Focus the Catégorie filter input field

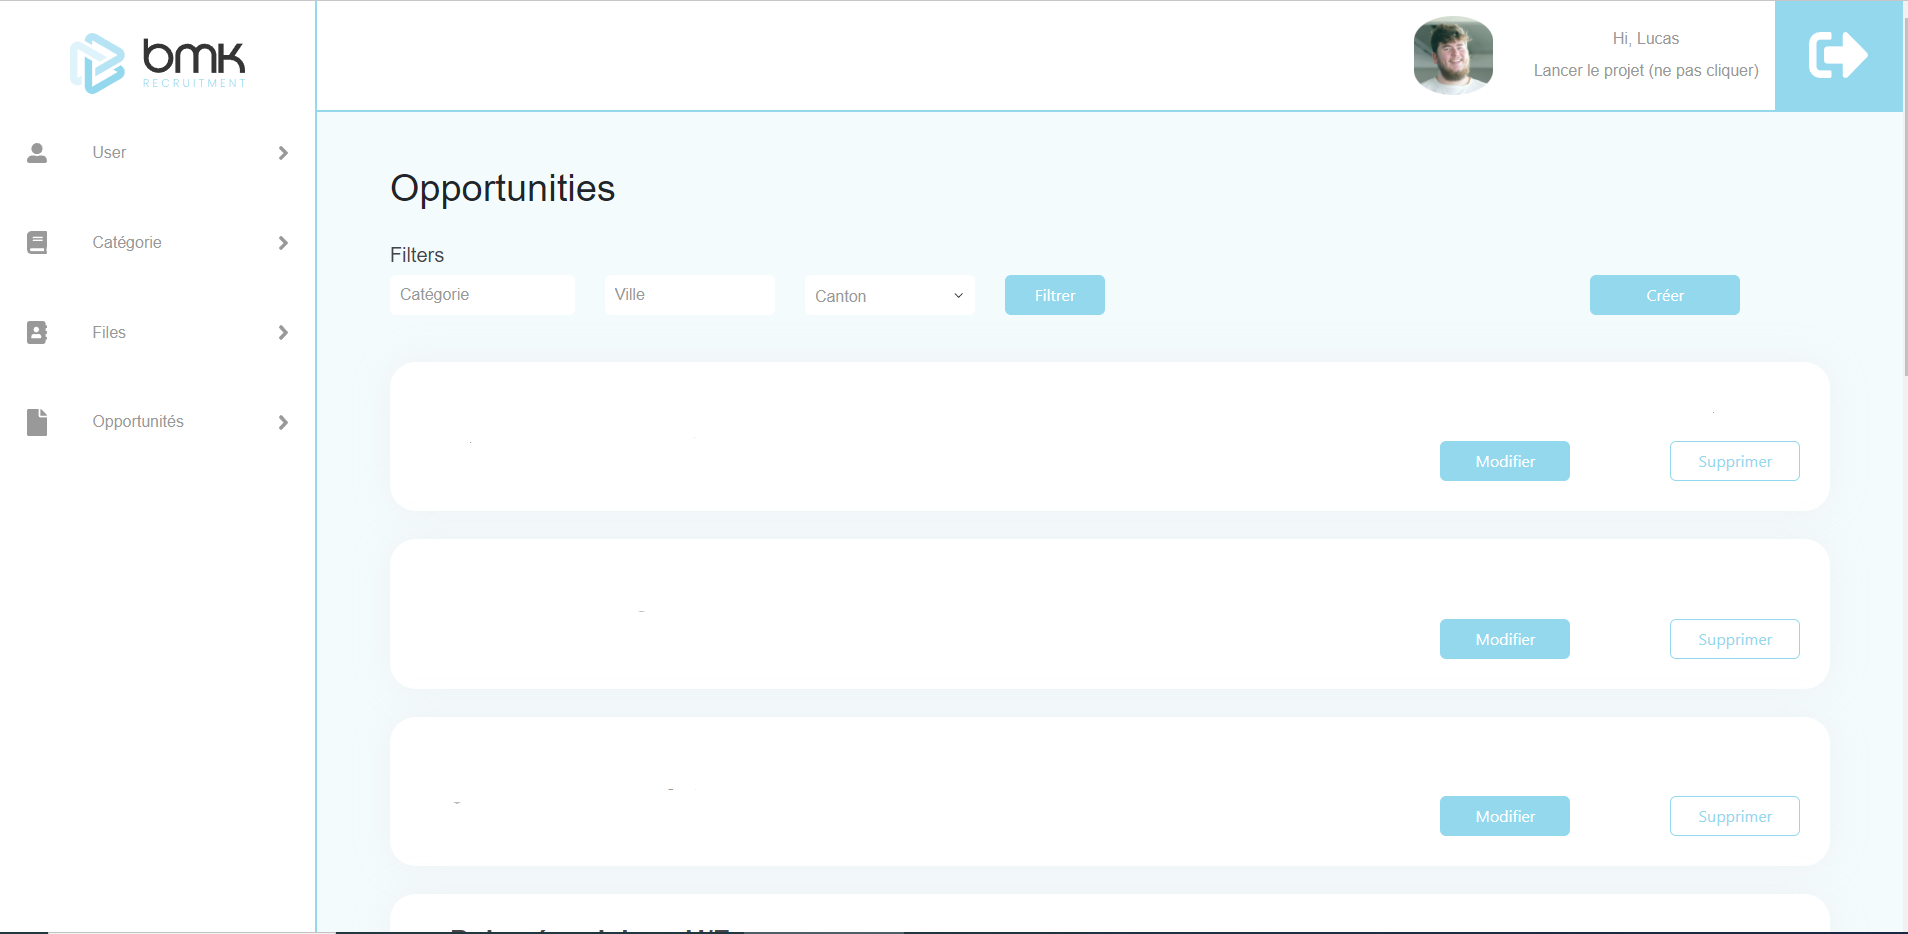click(x=482, y=295)
